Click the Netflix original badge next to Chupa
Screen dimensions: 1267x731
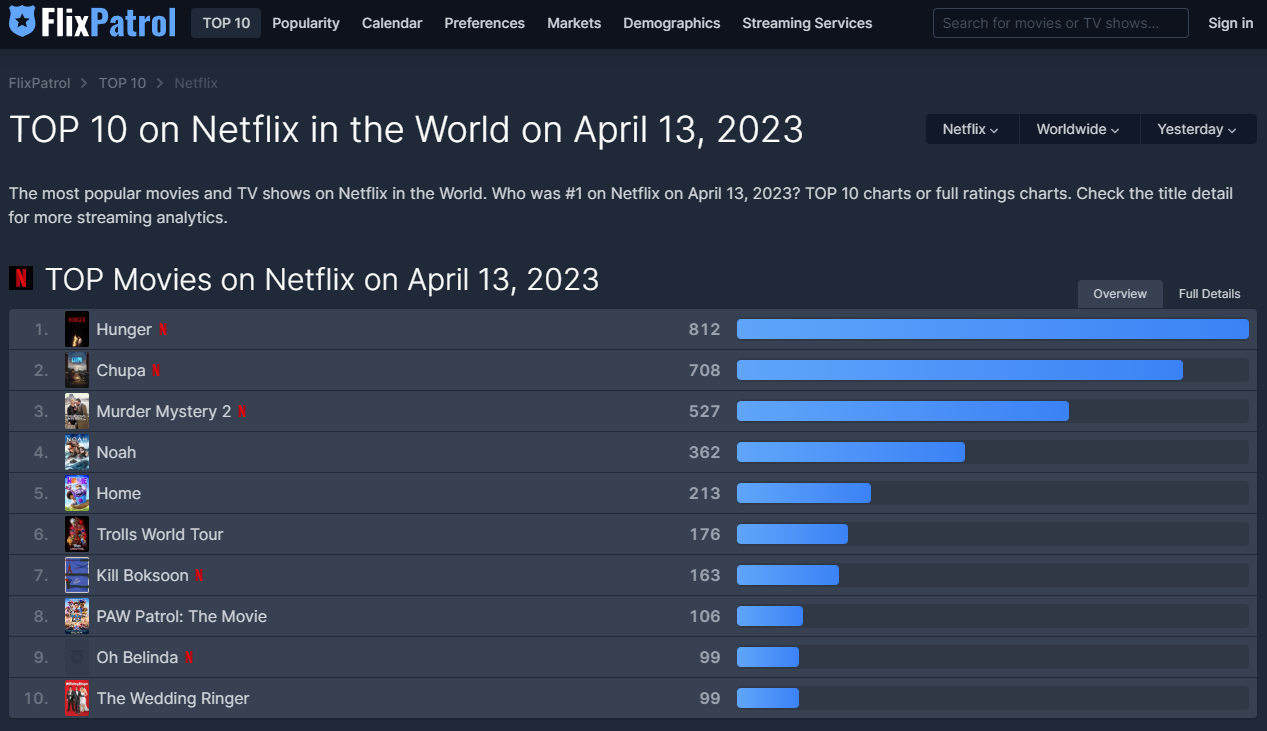[x=156, y=370]
